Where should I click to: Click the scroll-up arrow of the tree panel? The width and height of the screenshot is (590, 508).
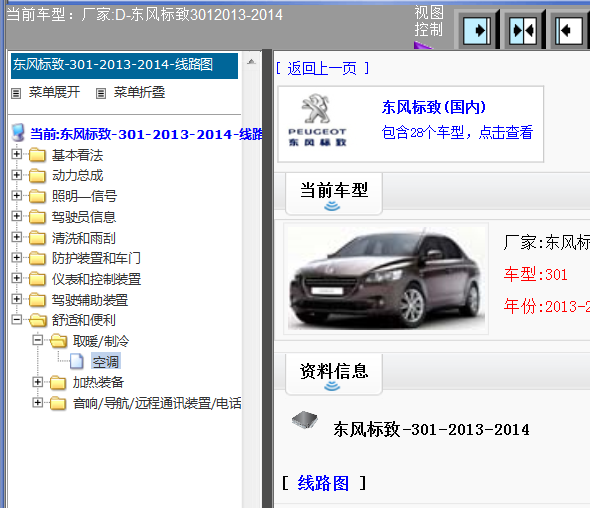pos(251,62)
